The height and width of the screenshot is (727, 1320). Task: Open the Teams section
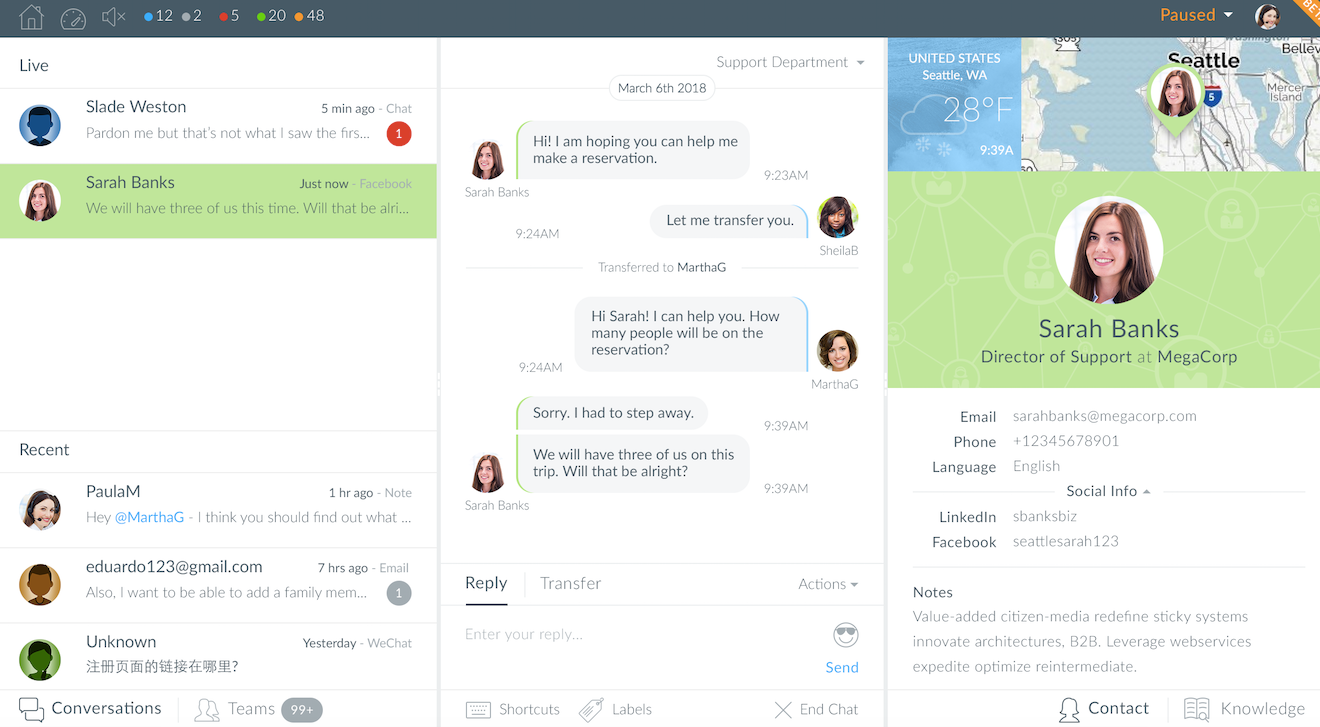(238, 709)
